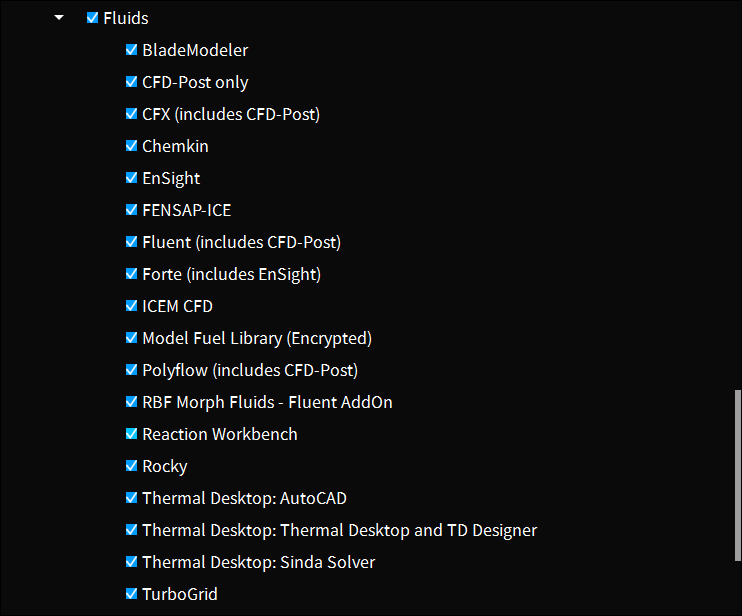742x616 pixels.
Task: Deselect CFD-Post only checkbox
Action: coord(131,82)
